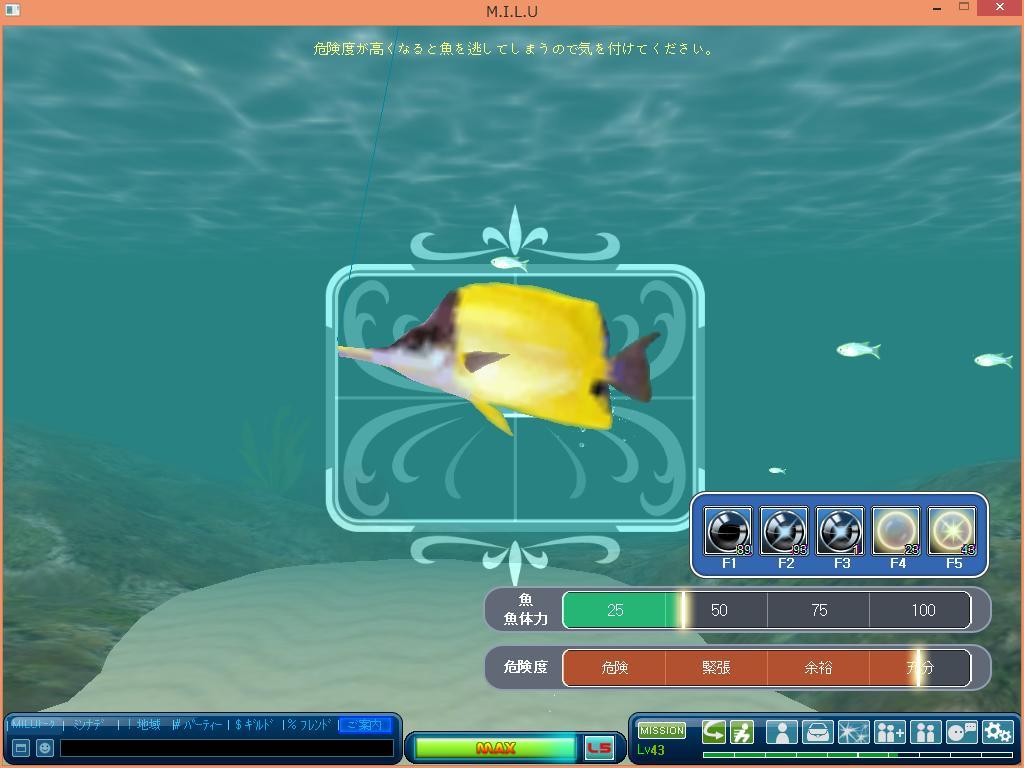Use the F4 glowing bubble skill

896,530
